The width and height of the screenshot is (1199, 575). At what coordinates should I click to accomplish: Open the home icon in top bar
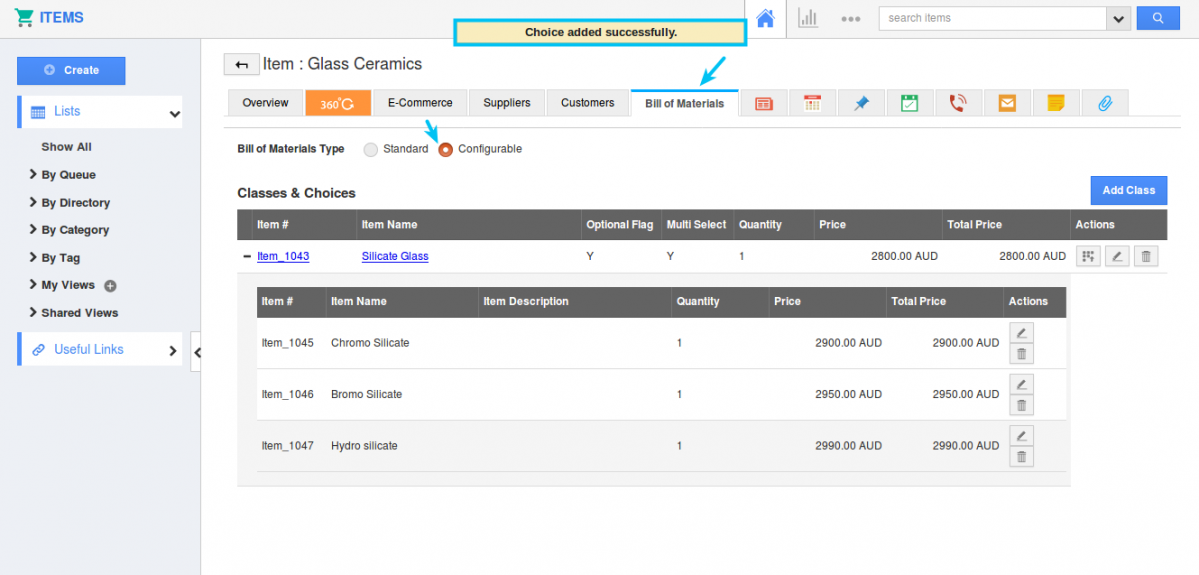[x=765, y=18]
